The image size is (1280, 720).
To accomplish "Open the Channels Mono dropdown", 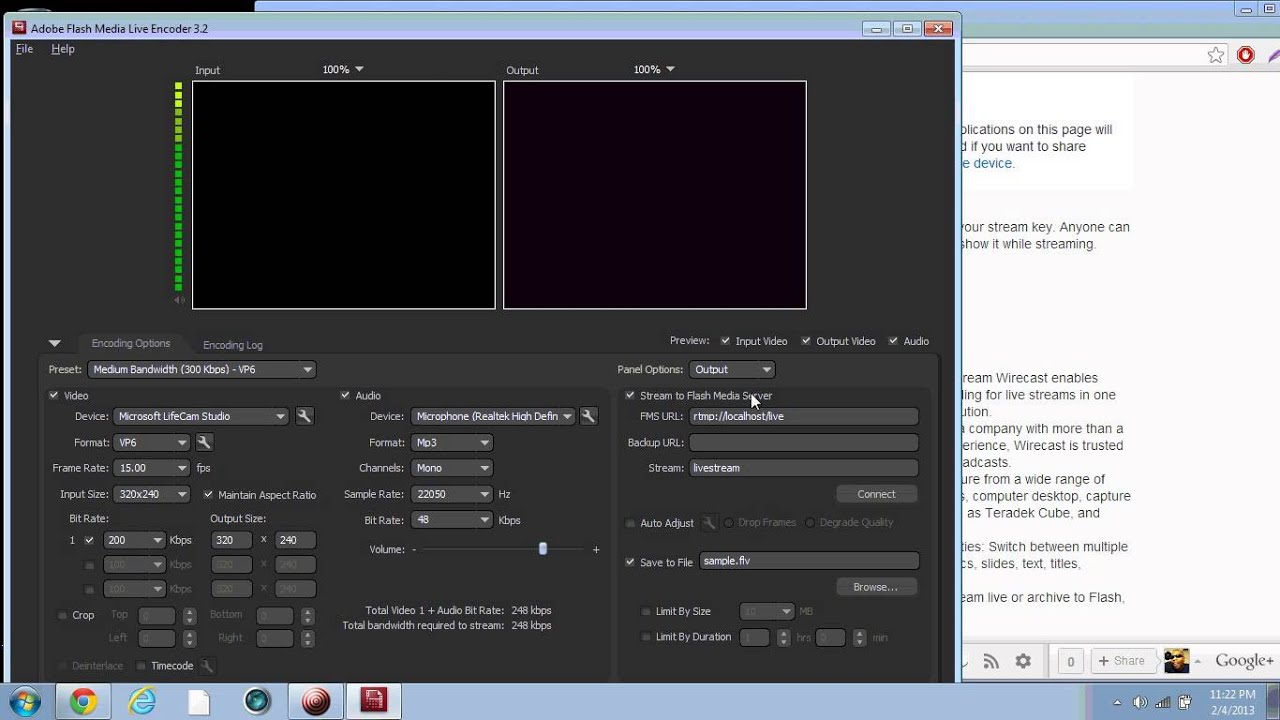I will [452, 468].
